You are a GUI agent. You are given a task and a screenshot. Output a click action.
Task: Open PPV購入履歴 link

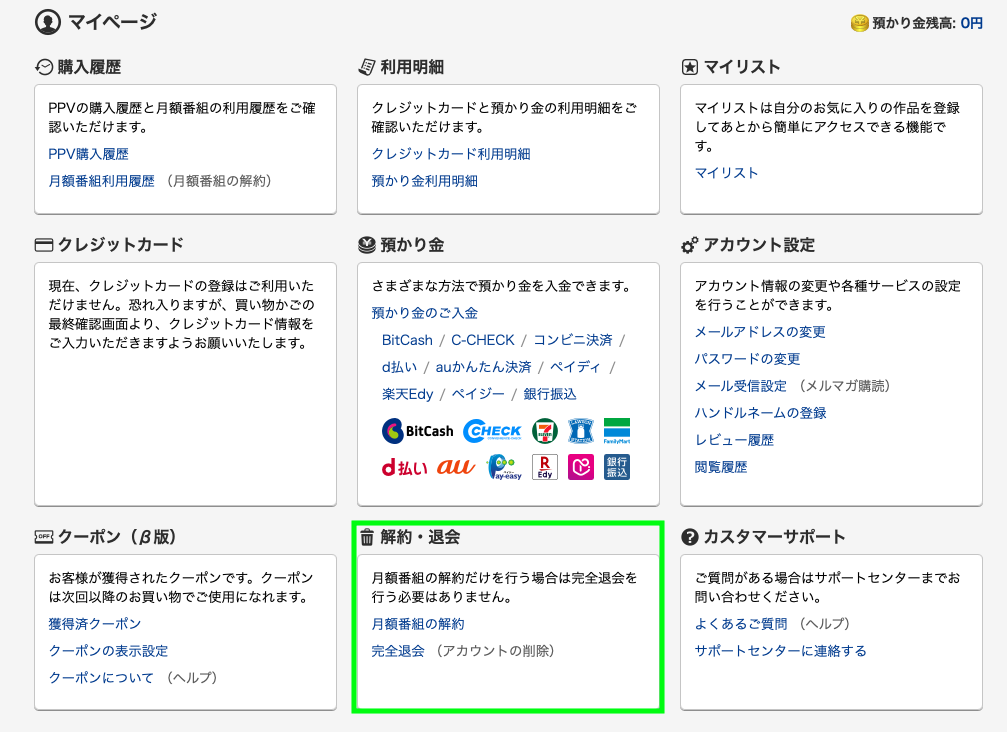[88, 154]
